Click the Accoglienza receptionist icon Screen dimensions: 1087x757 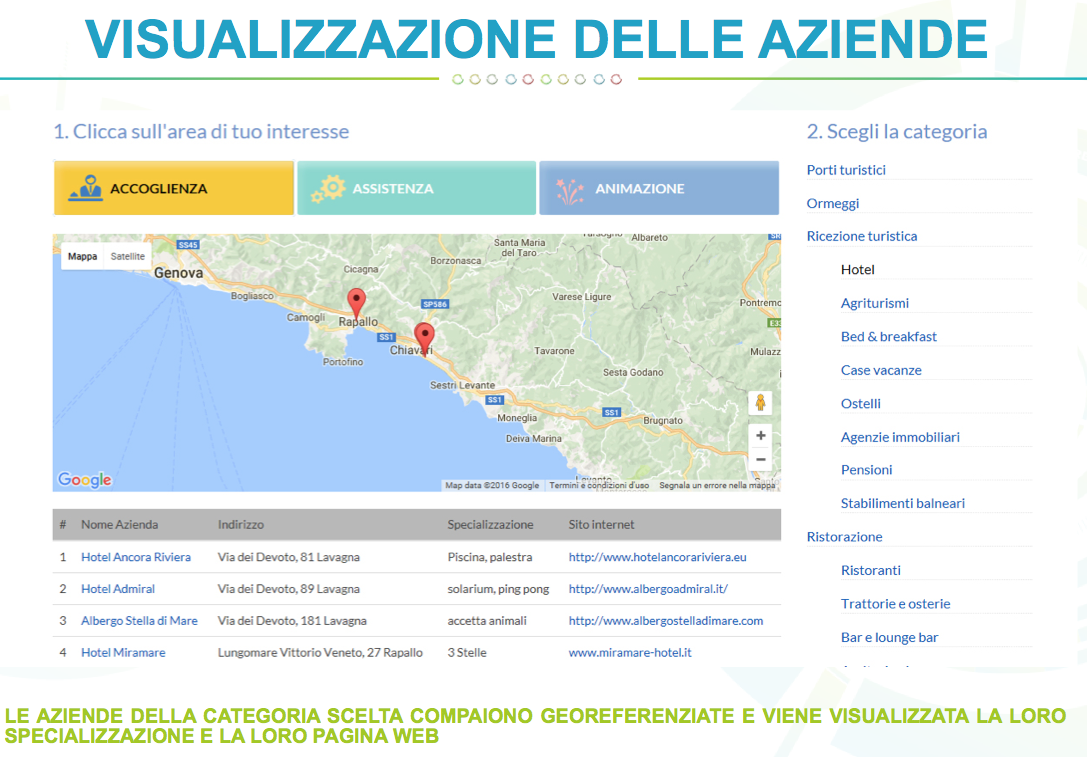click(x=86, y=188)
